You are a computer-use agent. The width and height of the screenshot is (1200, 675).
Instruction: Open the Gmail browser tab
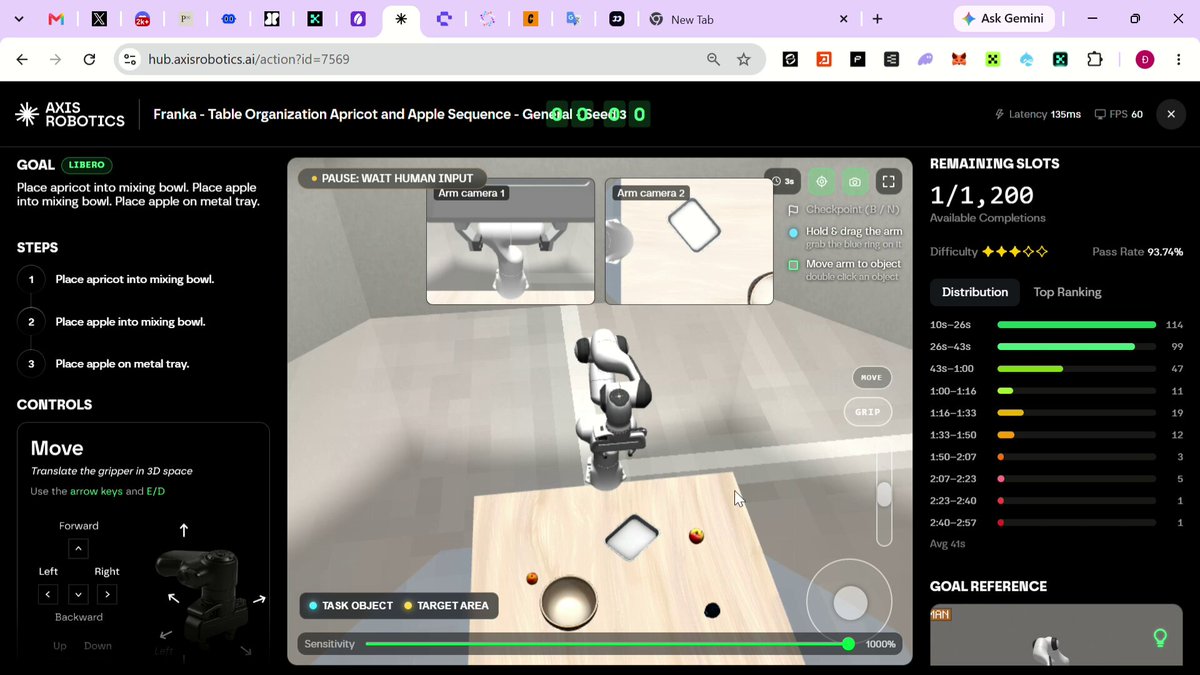tap(56, 19)
